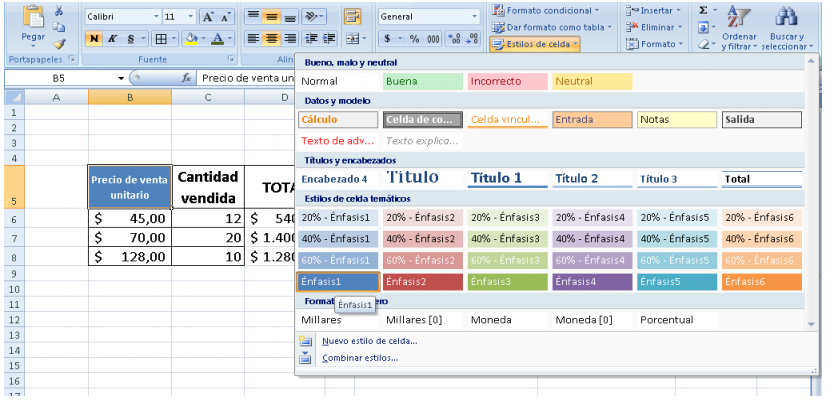
Task: Toggle bold N formatting
Action: click(x=94, y=39)
